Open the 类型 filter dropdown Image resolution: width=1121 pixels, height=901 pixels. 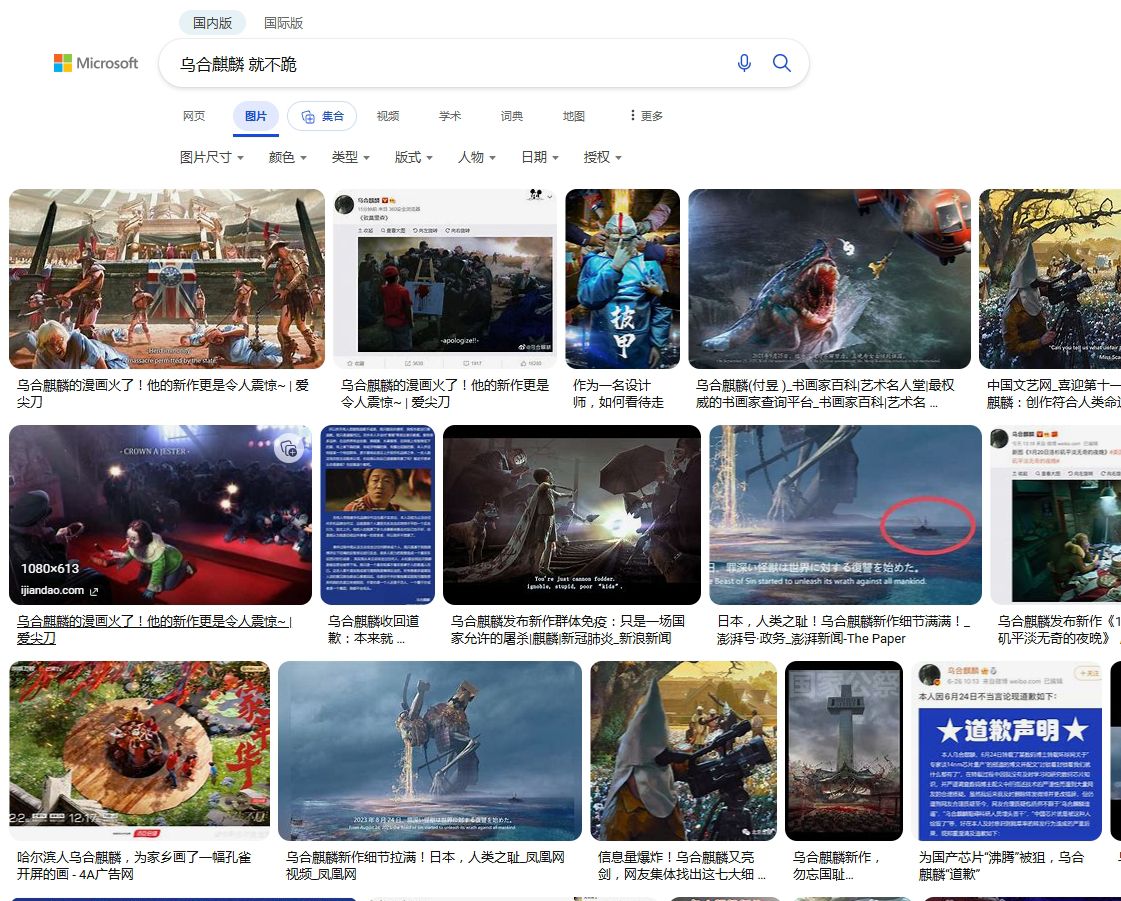pos(350,157)
